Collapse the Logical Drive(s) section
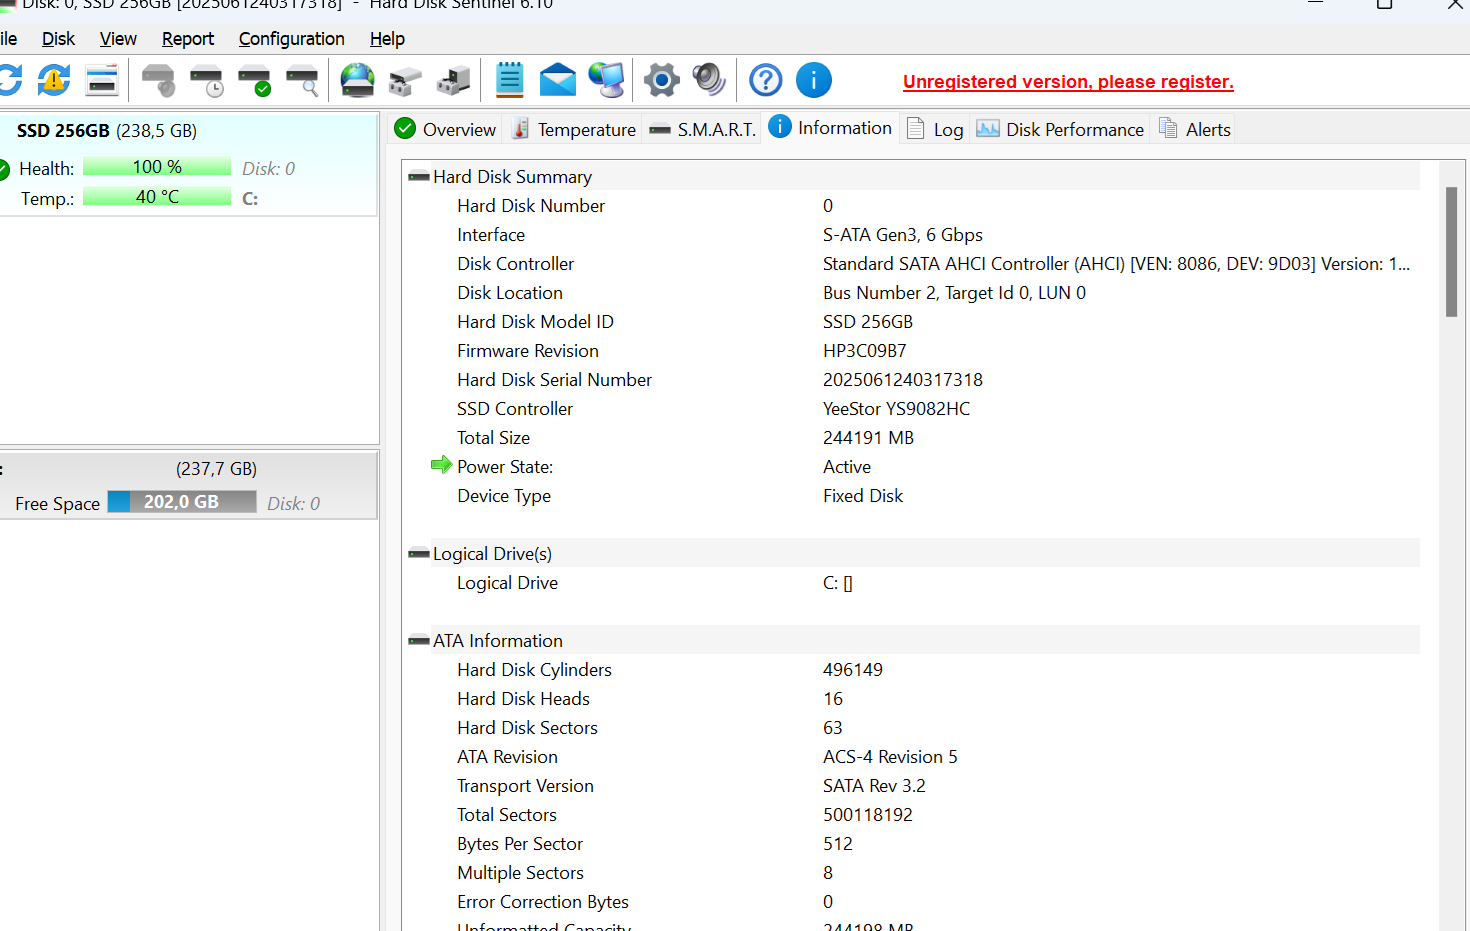 pyautogui.click(x=419, y=554)
